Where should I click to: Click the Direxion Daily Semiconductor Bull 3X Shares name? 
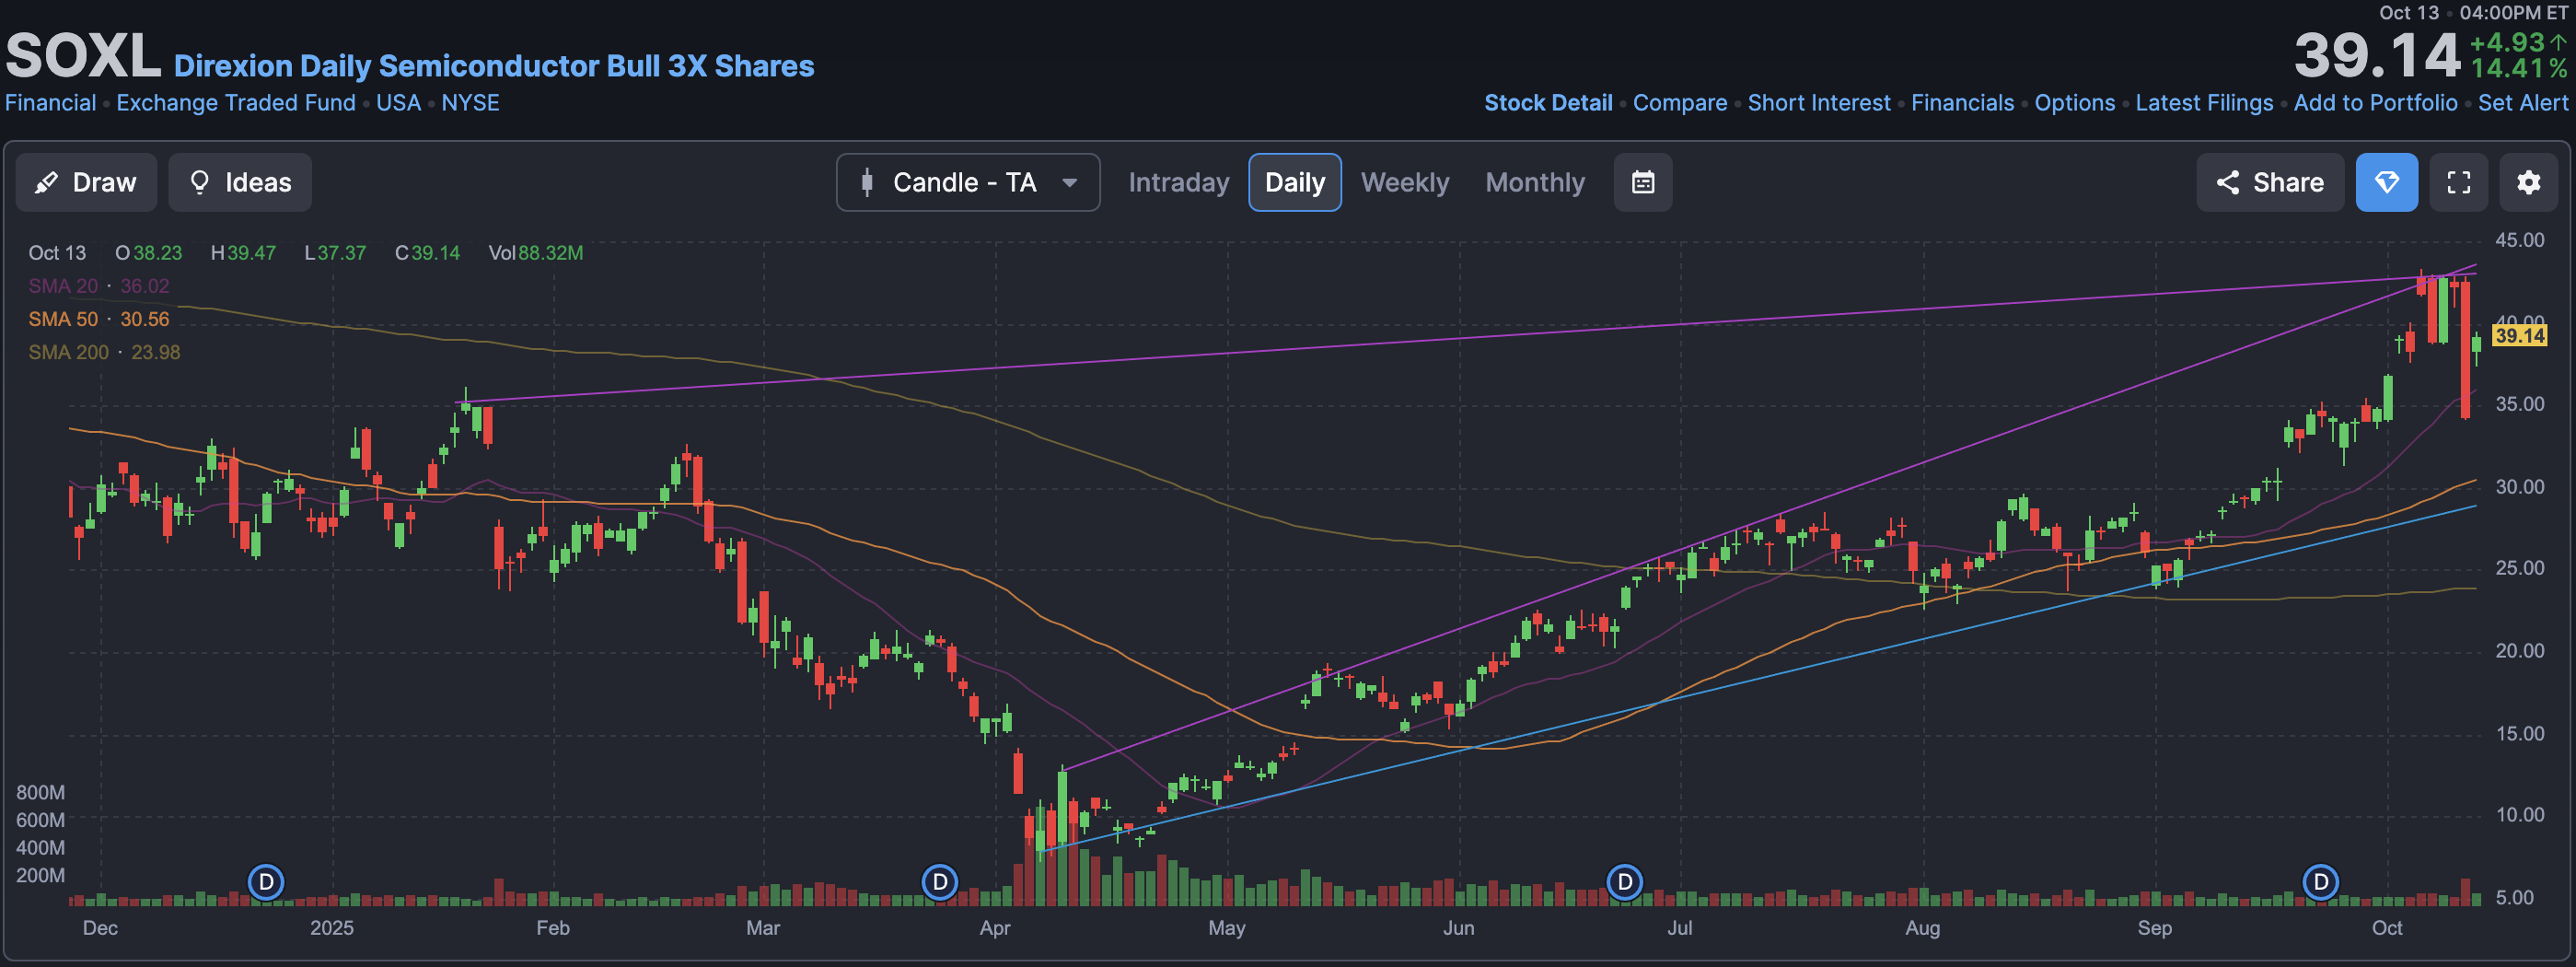point(494,65)
